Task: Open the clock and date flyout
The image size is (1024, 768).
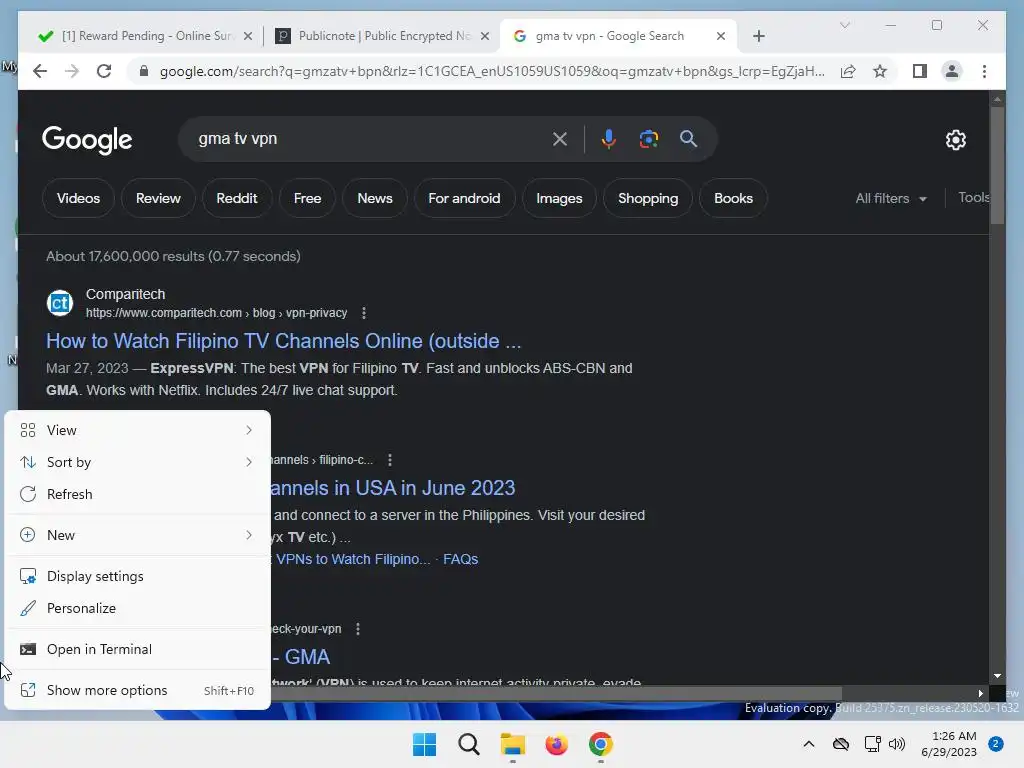Action: pyautogui.click(x=949, y=744)
